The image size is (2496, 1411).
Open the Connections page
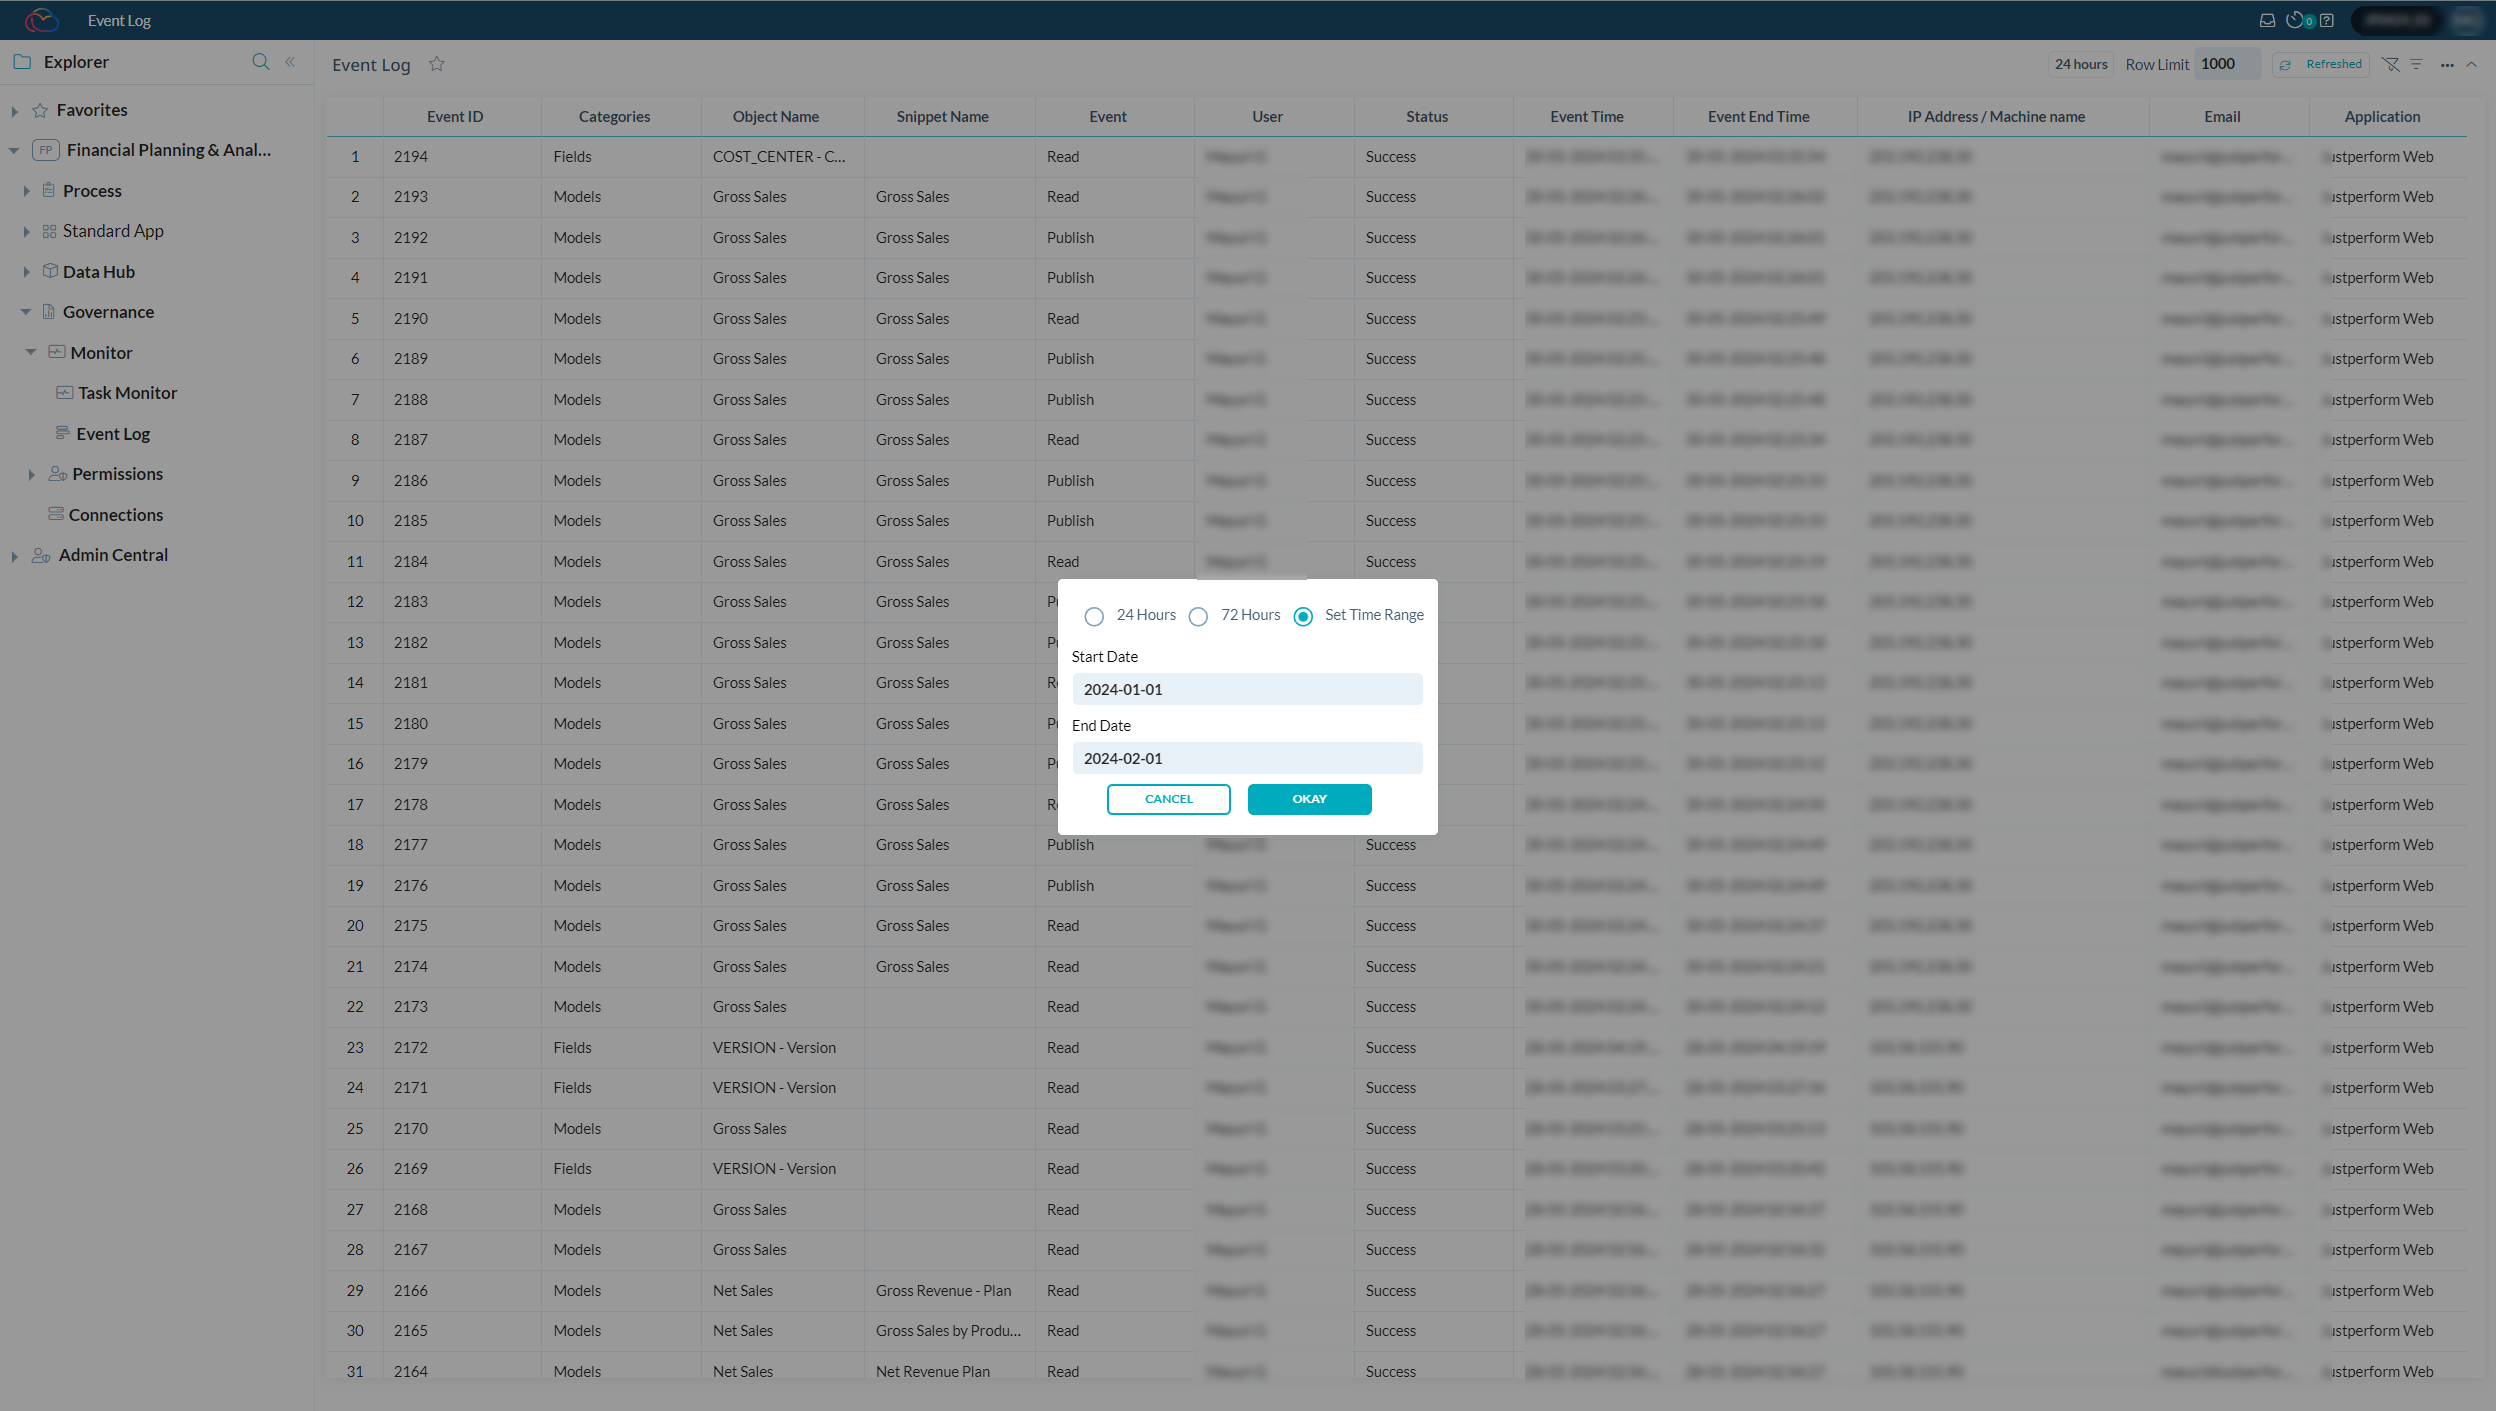coord(117,514)
